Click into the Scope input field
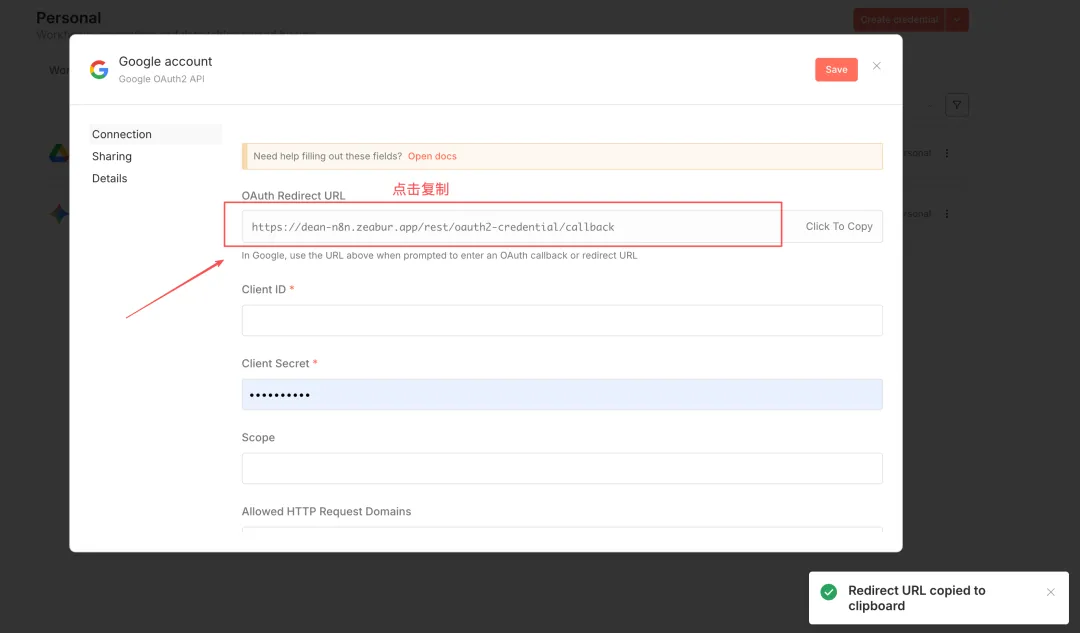Screen dimensions: 1080x633 pos(561,468)
